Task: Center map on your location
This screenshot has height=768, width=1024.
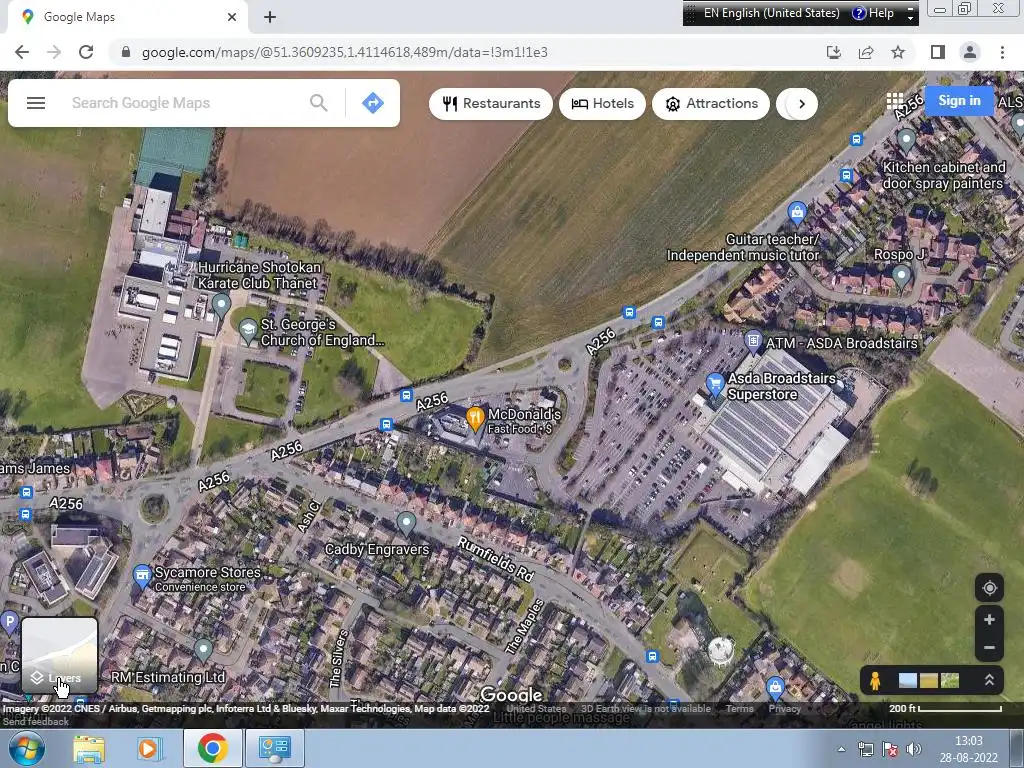Action: tap(989, 588)
